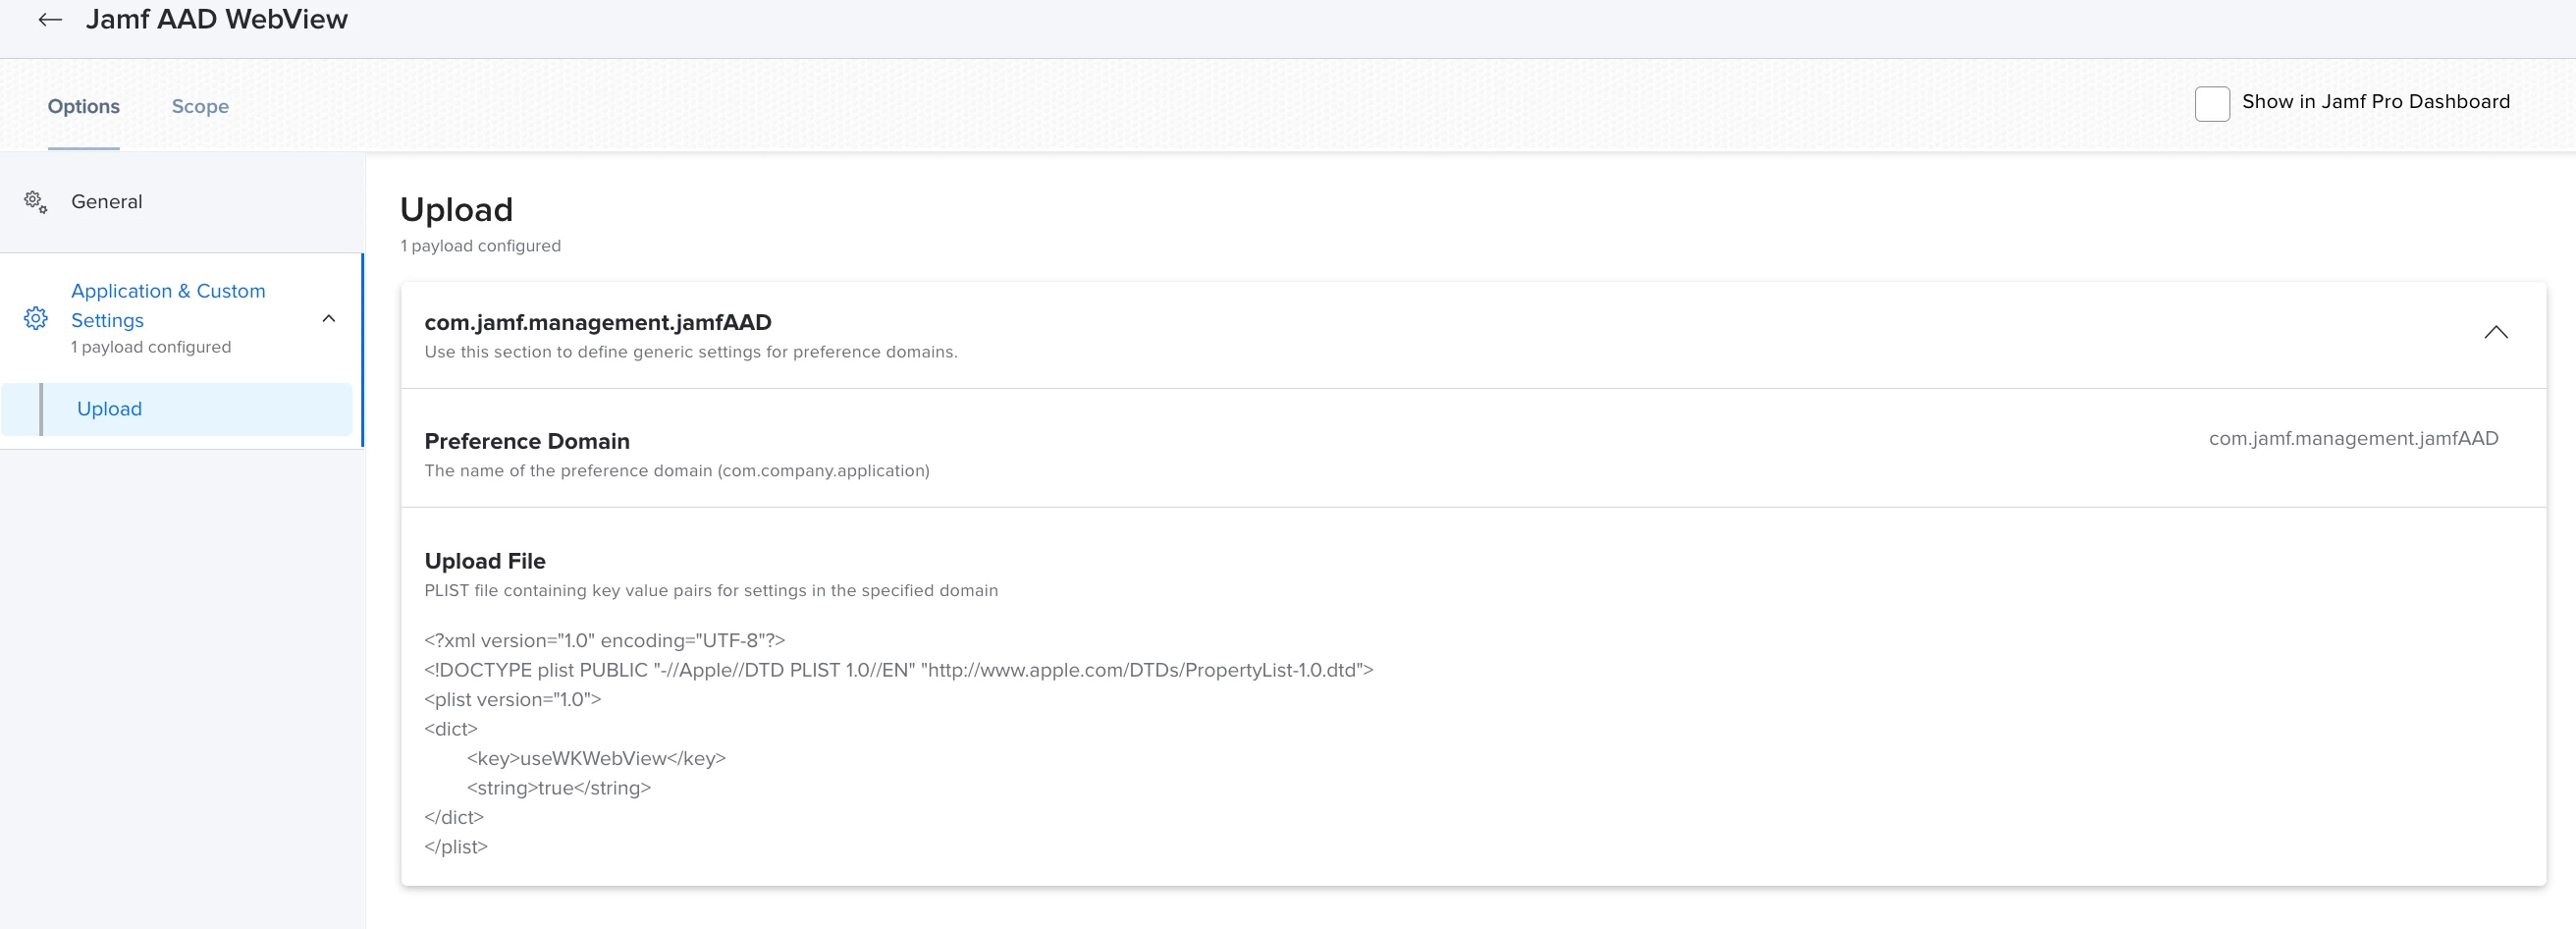Select Application & Custom Settings in sidebar

tap(168, 305)
